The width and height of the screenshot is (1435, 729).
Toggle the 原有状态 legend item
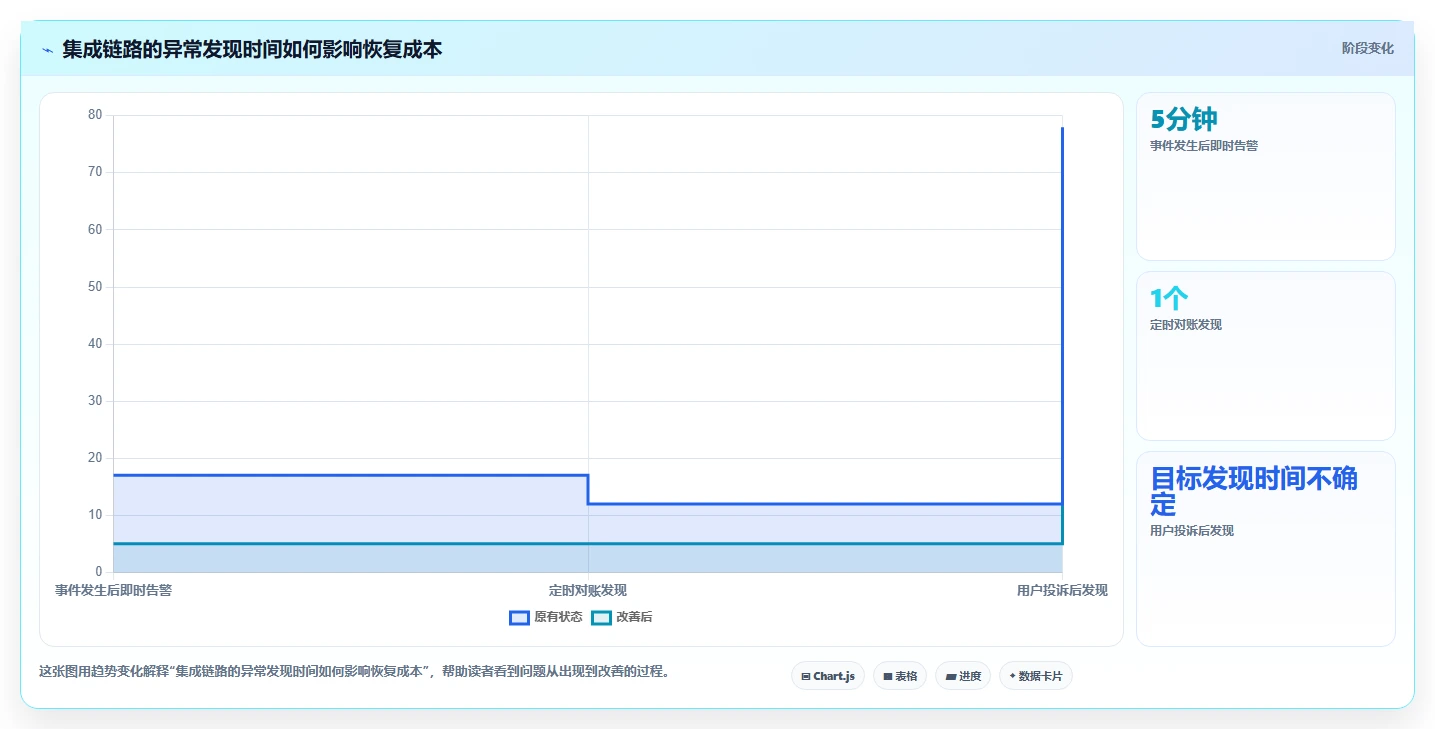pos(546,617)
